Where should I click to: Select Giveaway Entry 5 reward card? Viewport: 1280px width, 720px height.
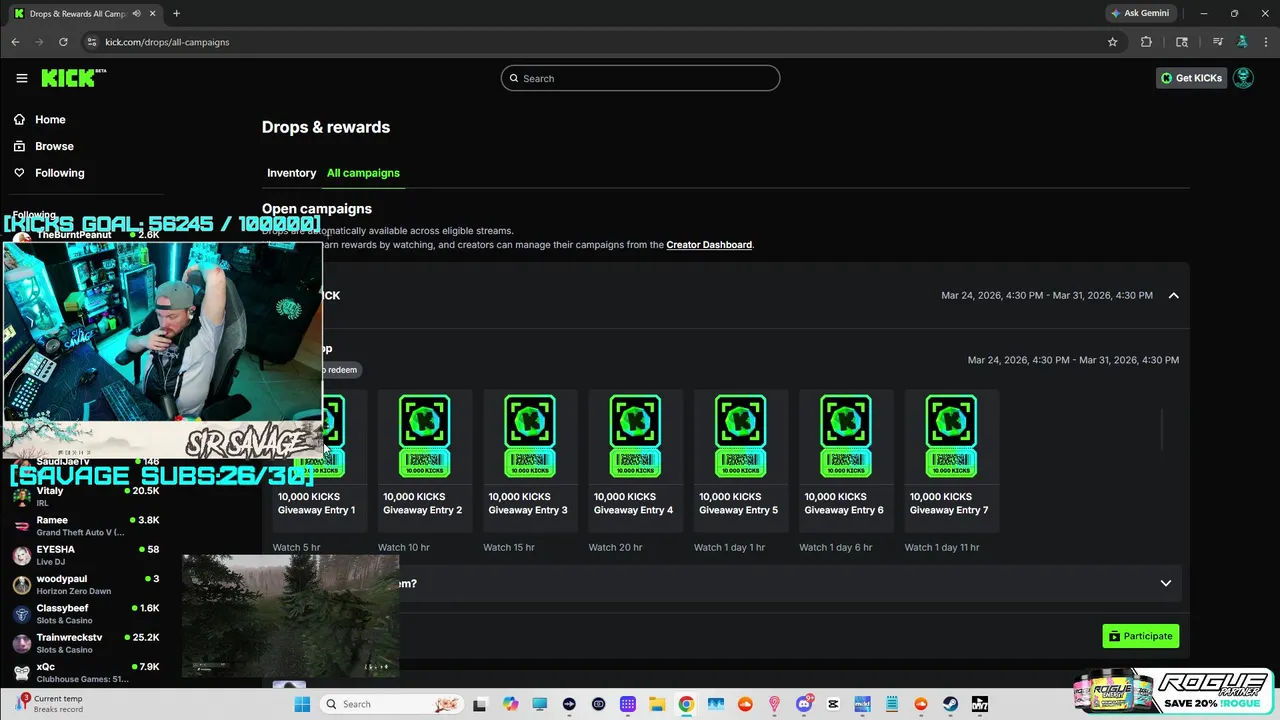740,459
